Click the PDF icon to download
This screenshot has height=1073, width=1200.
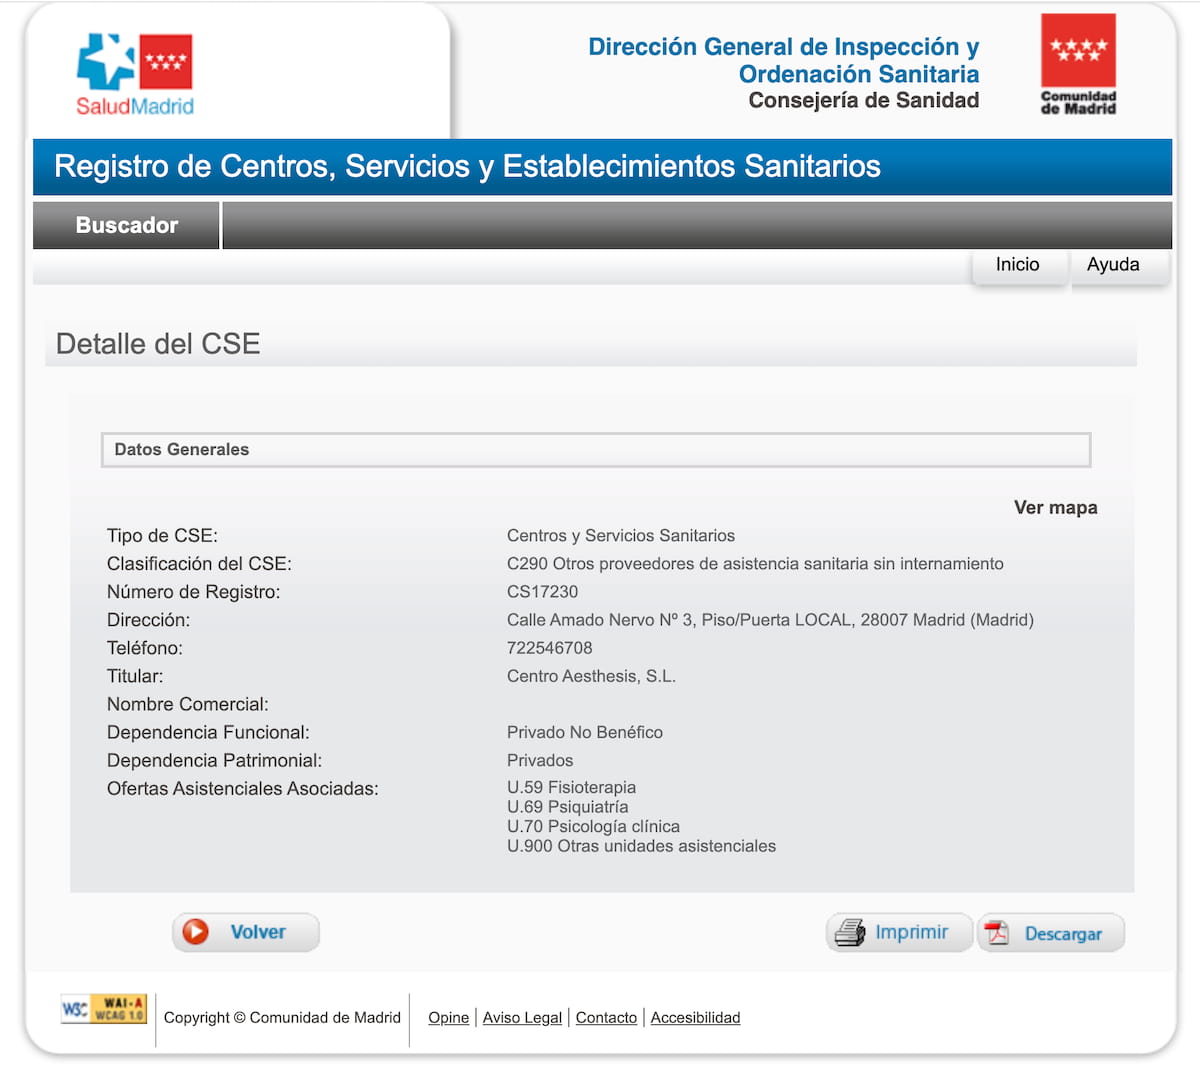[x=997, y=933]
